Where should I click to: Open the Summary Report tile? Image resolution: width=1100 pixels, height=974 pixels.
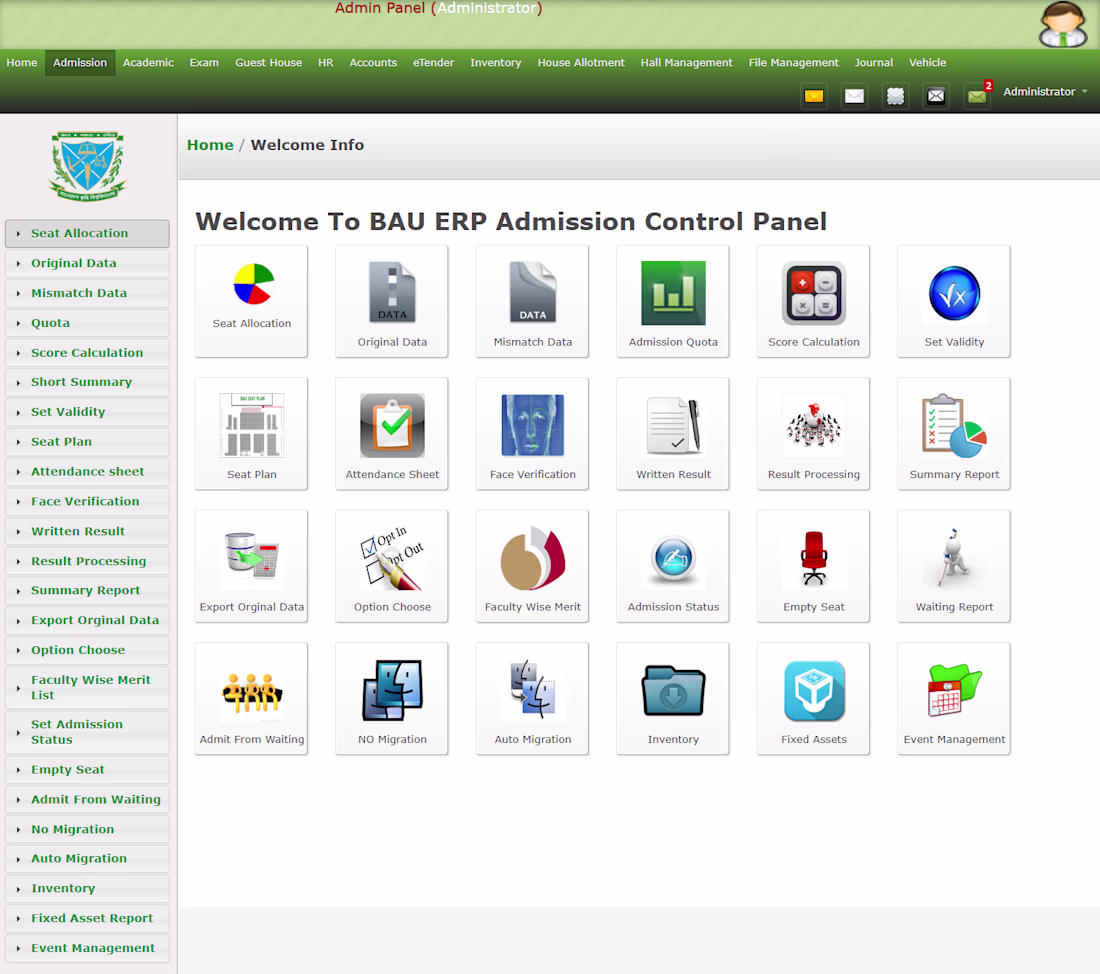point(954,434)
